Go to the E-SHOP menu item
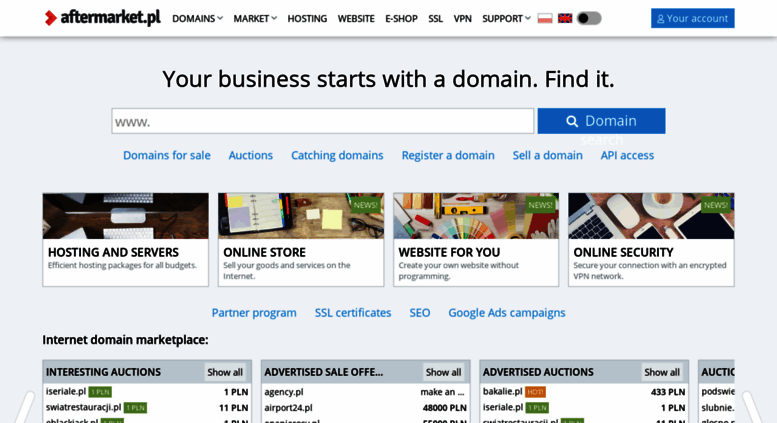This screenshot has width=777, height=423. [x=401, y=19]
